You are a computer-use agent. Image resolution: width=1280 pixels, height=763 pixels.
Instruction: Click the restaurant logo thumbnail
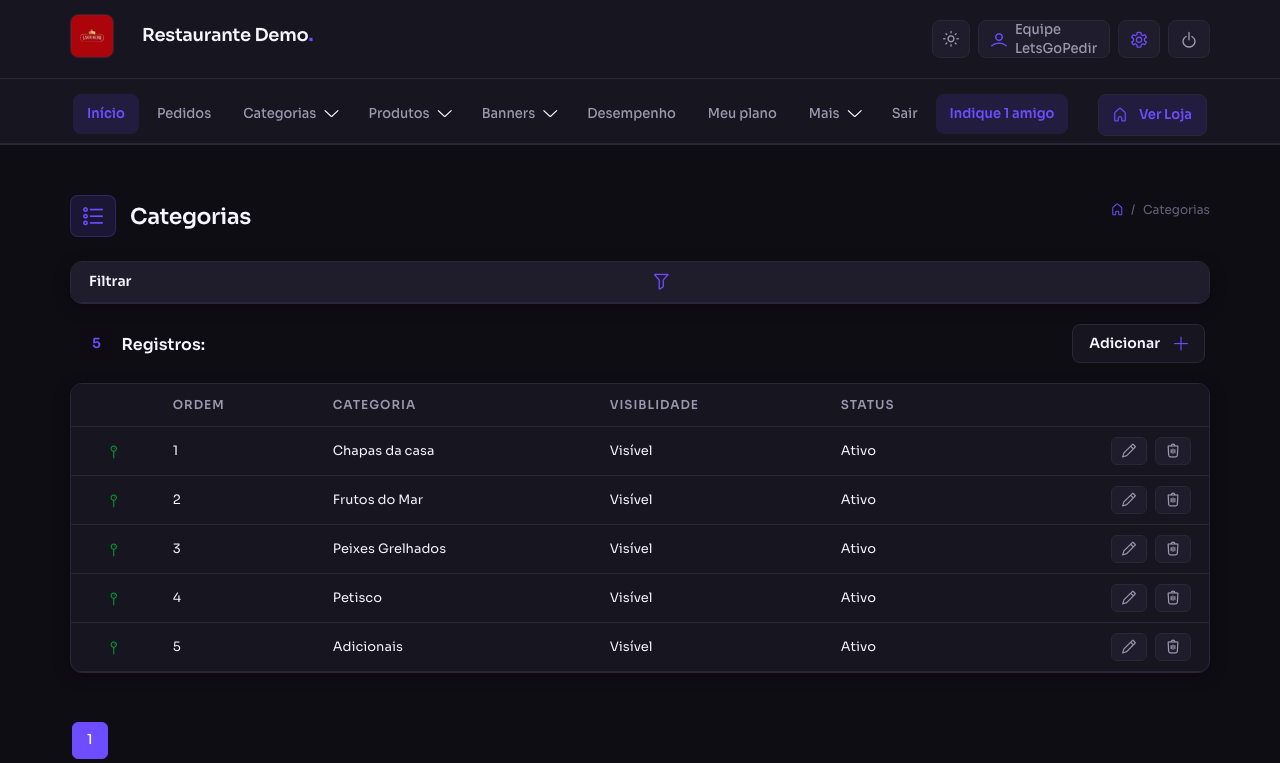[x=92, y=36]
